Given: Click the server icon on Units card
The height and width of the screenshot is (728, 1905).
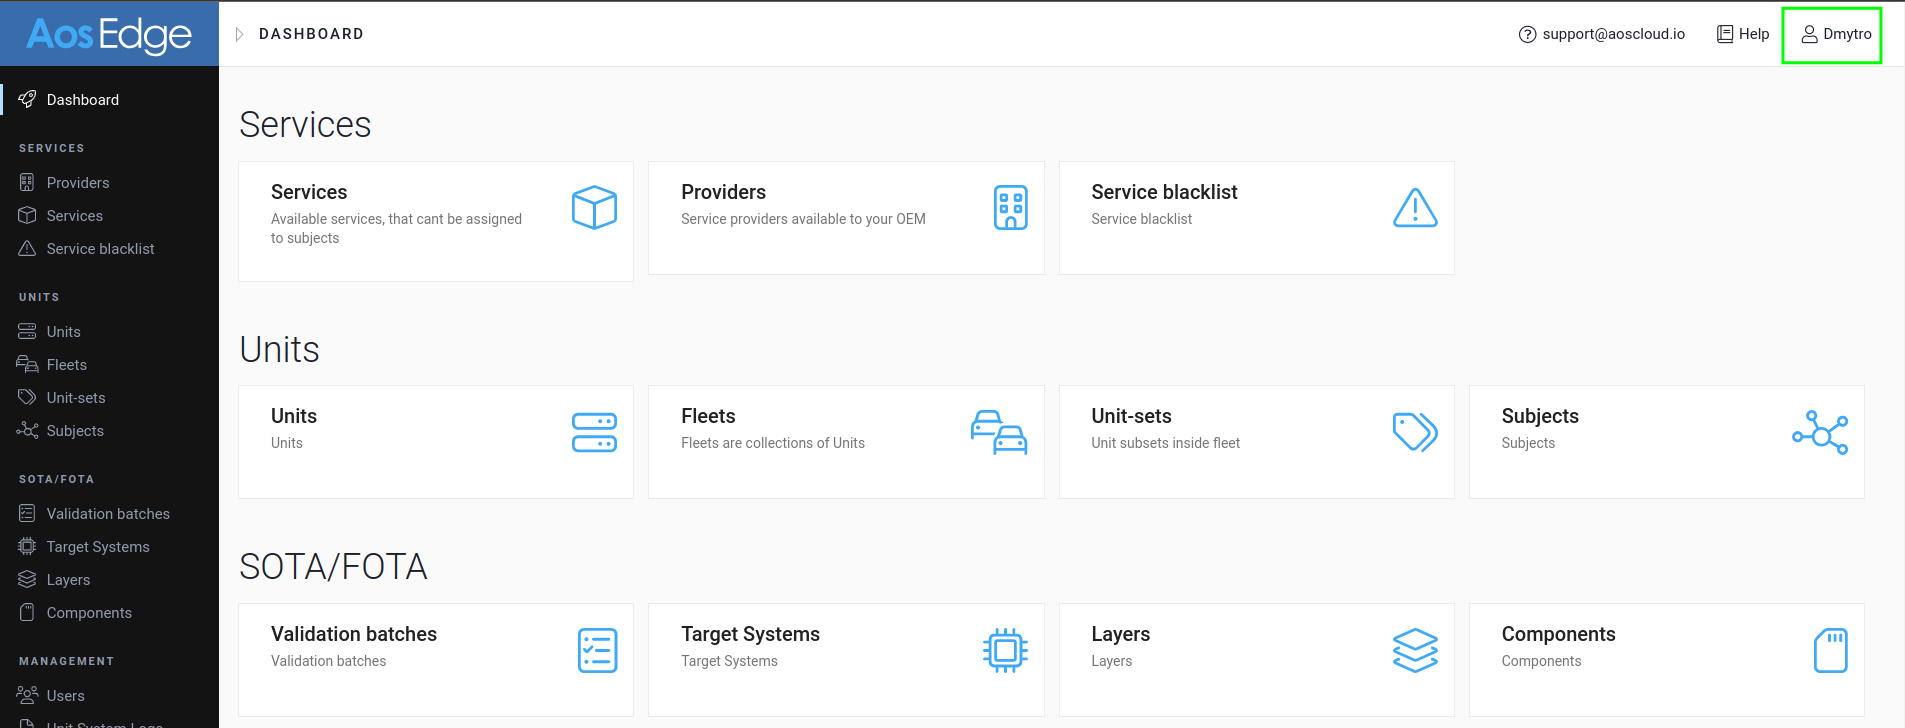Looking at the screenshot, I should click(x=594, y=432).
